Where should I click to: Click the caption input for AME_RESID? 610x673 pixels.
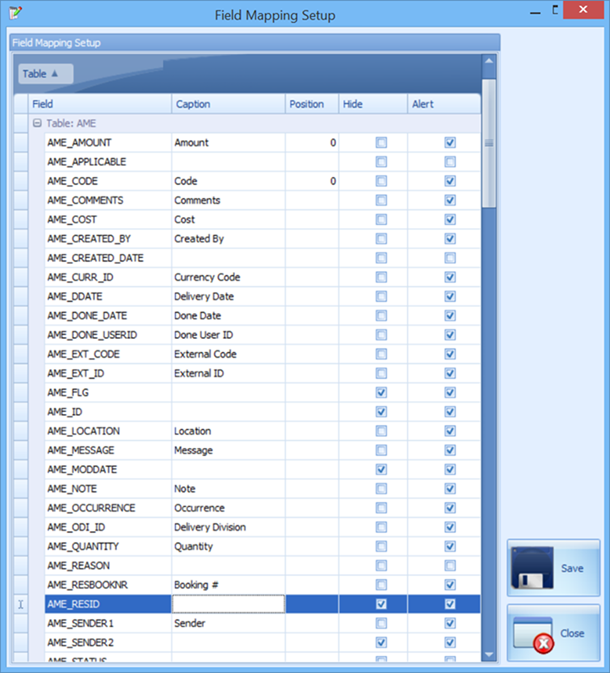pyautogui.click(x=228, y=604)
